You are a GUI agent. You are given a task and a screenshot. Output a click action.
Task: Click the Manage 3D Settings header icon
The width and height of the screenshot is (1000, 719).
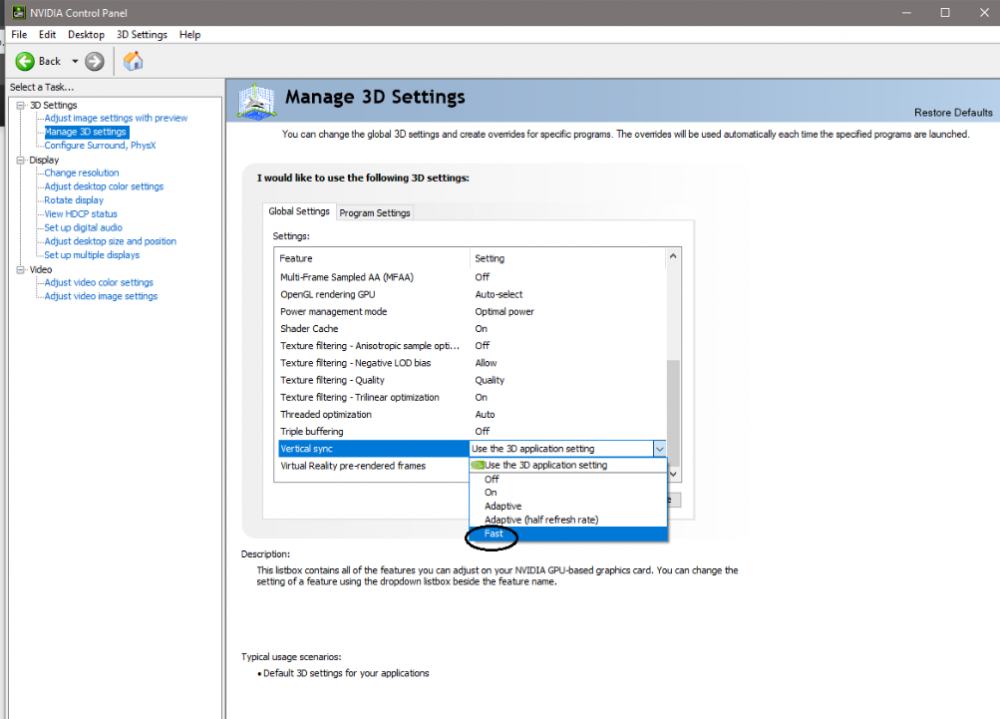click(256, 101)
